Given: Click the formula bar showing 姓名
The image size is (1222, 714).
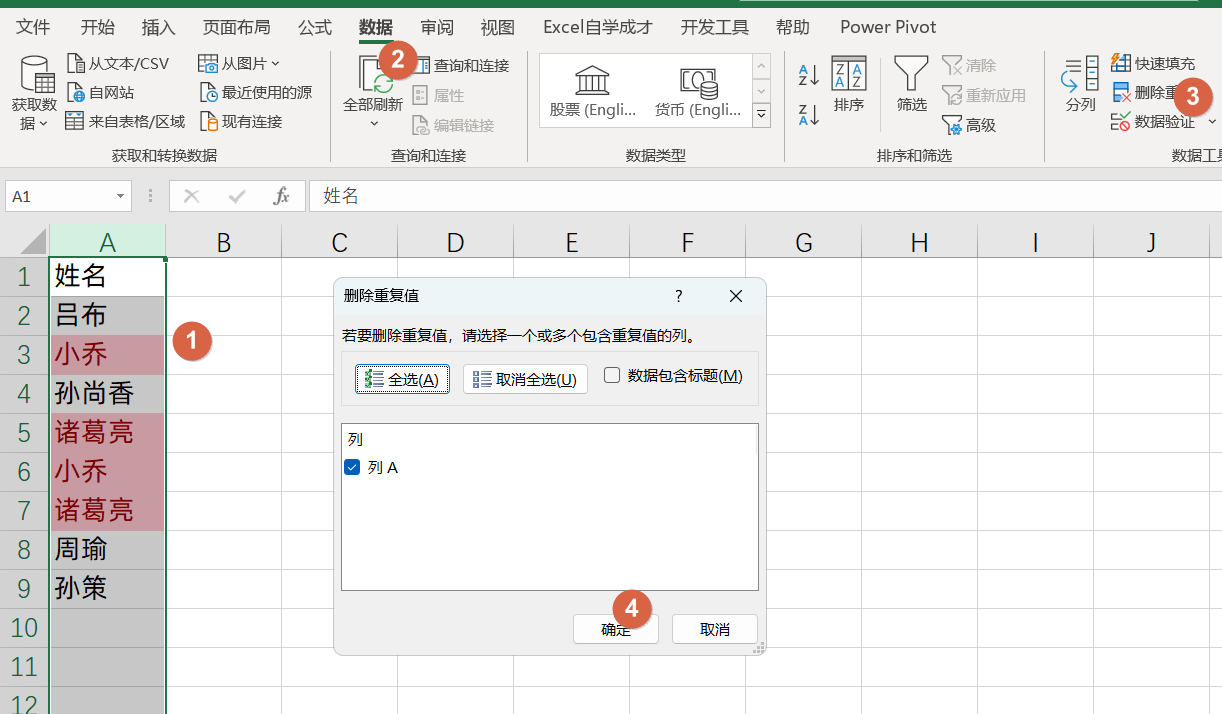Looking at the screenshot, I should click(765, 196).
